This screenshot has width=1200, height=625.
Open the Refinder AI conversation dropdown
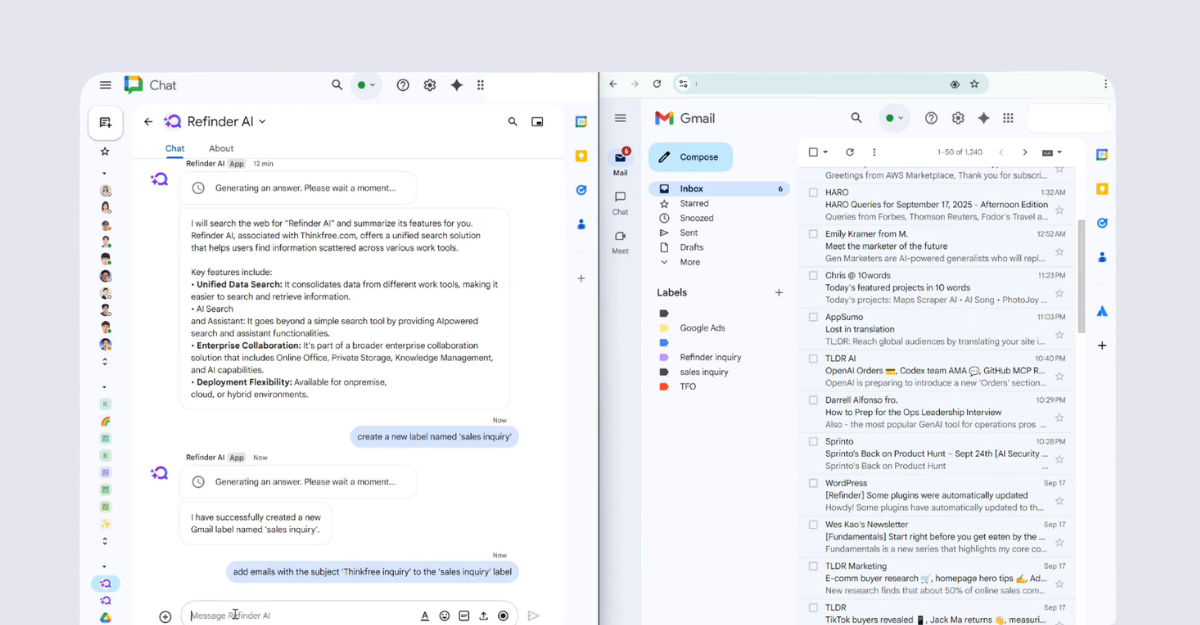(260, 121)
